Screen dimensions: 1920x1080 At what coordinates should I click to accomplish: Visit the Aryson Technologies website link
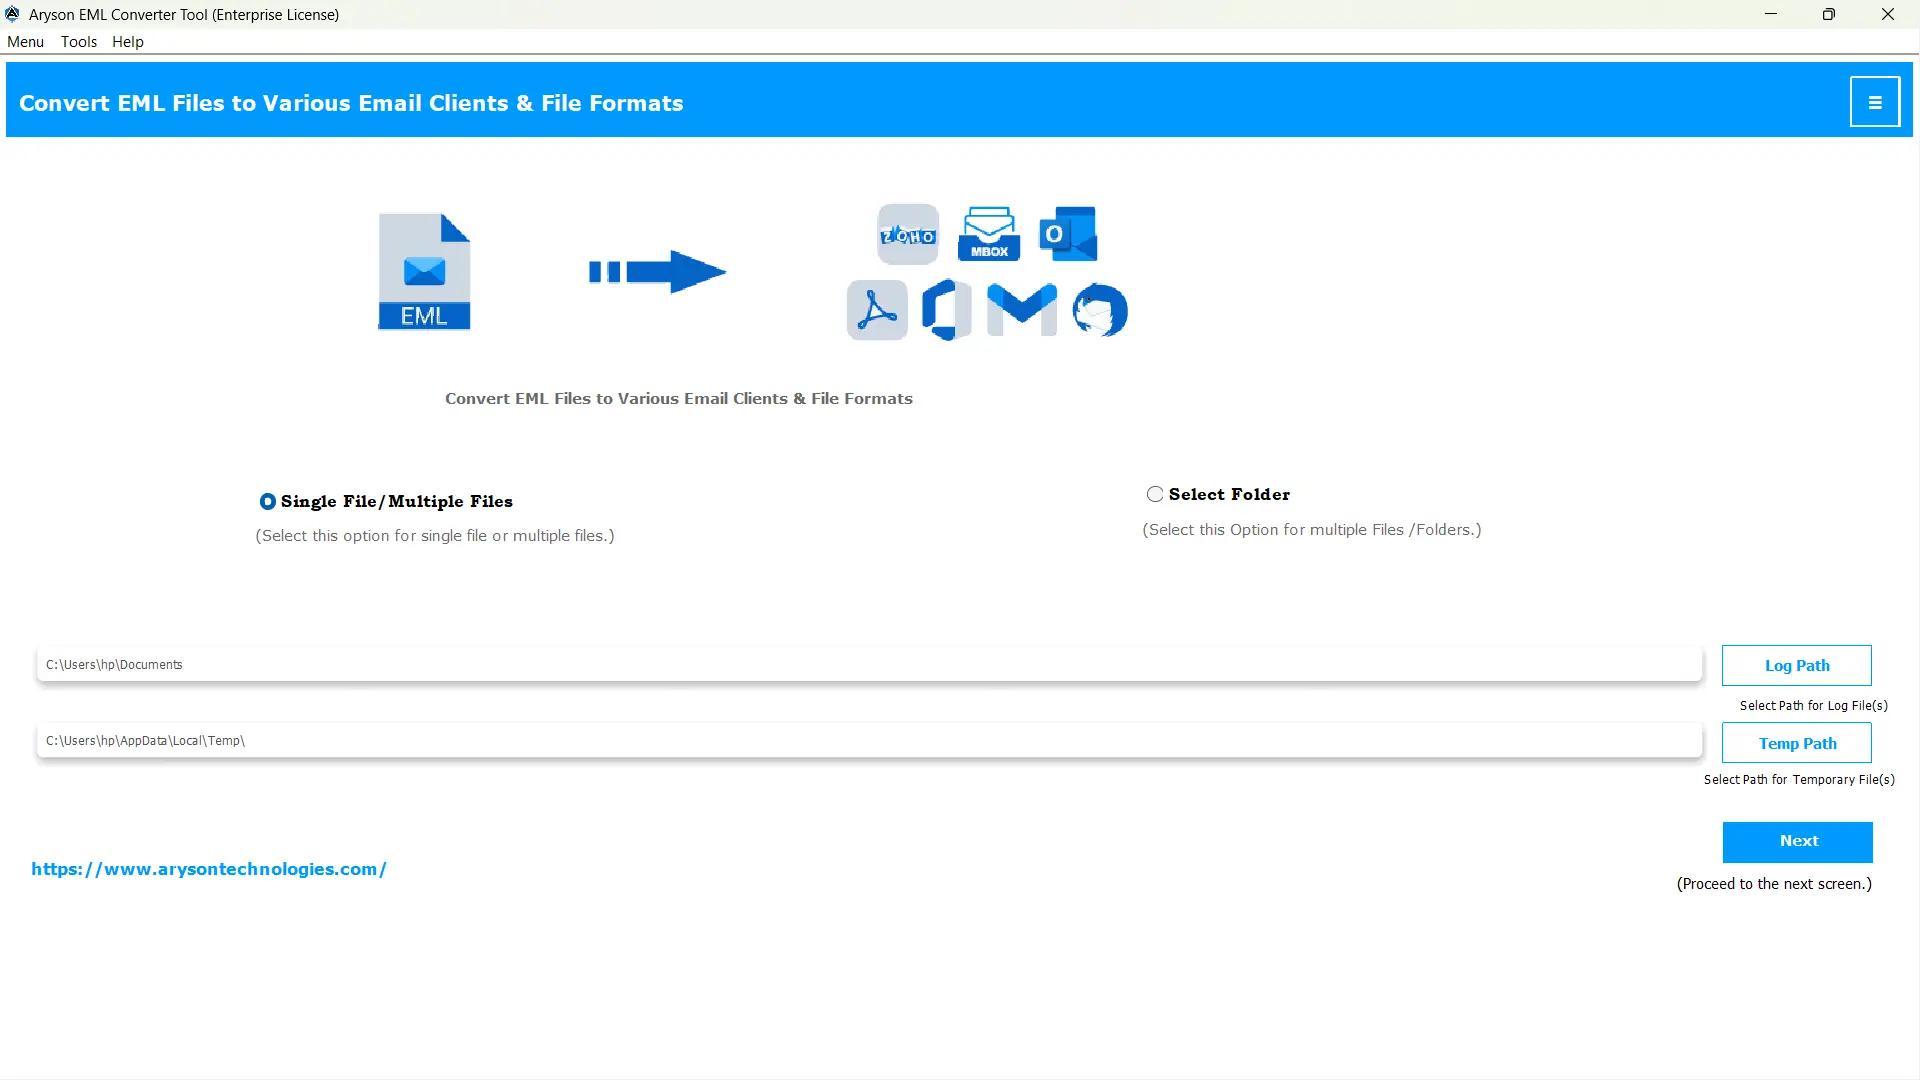(x=208, y=869)
